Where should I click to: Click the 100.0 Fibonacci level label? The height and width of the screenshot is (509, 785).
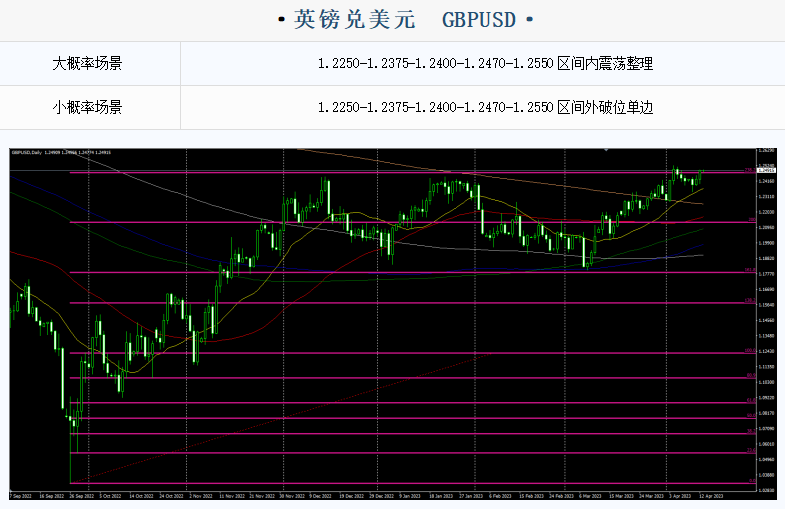click(750, 350)
